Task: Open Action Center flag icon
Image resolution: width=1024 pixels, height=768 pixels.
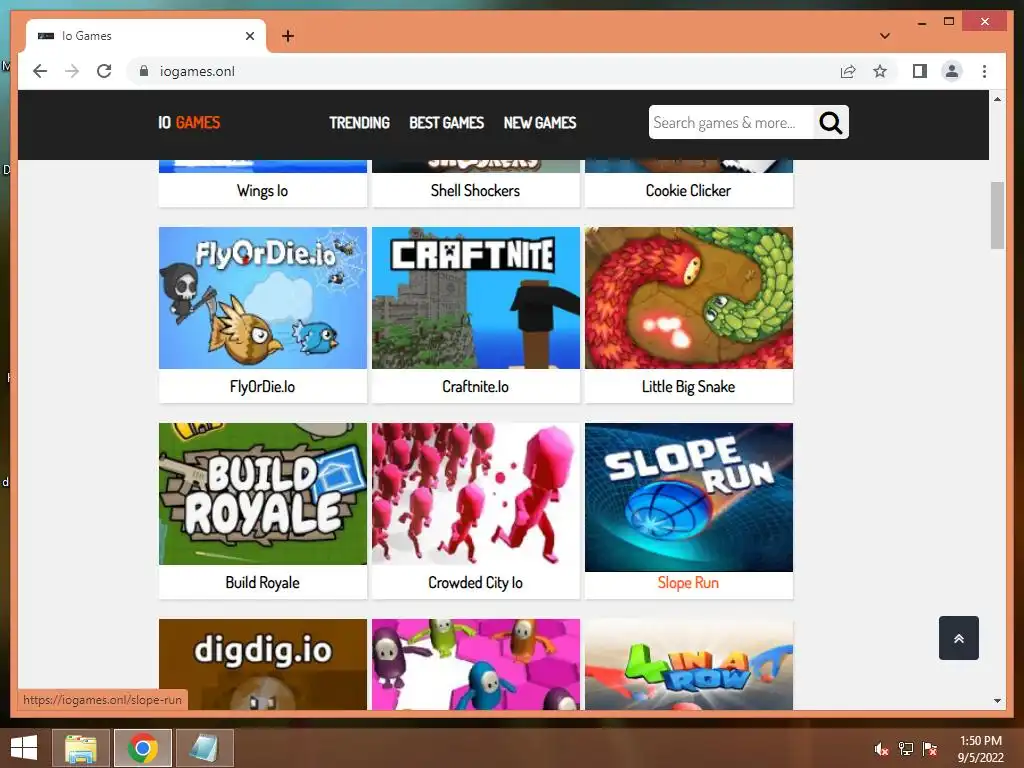Action: pos(930,749)
